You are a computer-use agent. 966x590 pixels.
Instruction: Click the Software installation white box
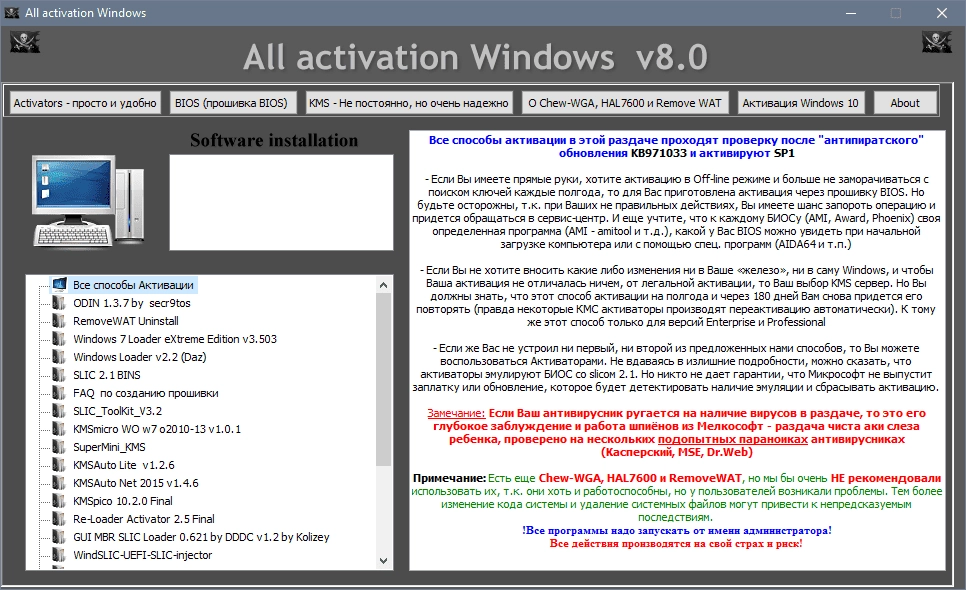point(281,202)
